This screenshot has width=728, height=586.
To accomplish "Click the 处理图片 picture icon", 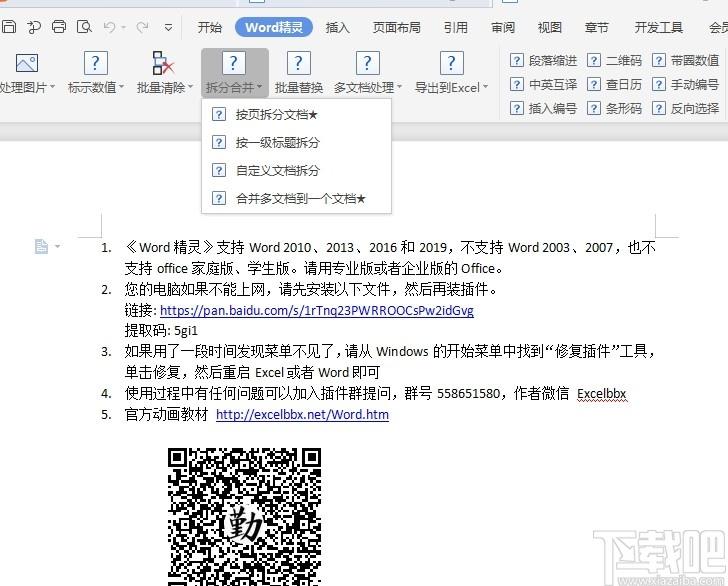I will click(x=26, y=63).
